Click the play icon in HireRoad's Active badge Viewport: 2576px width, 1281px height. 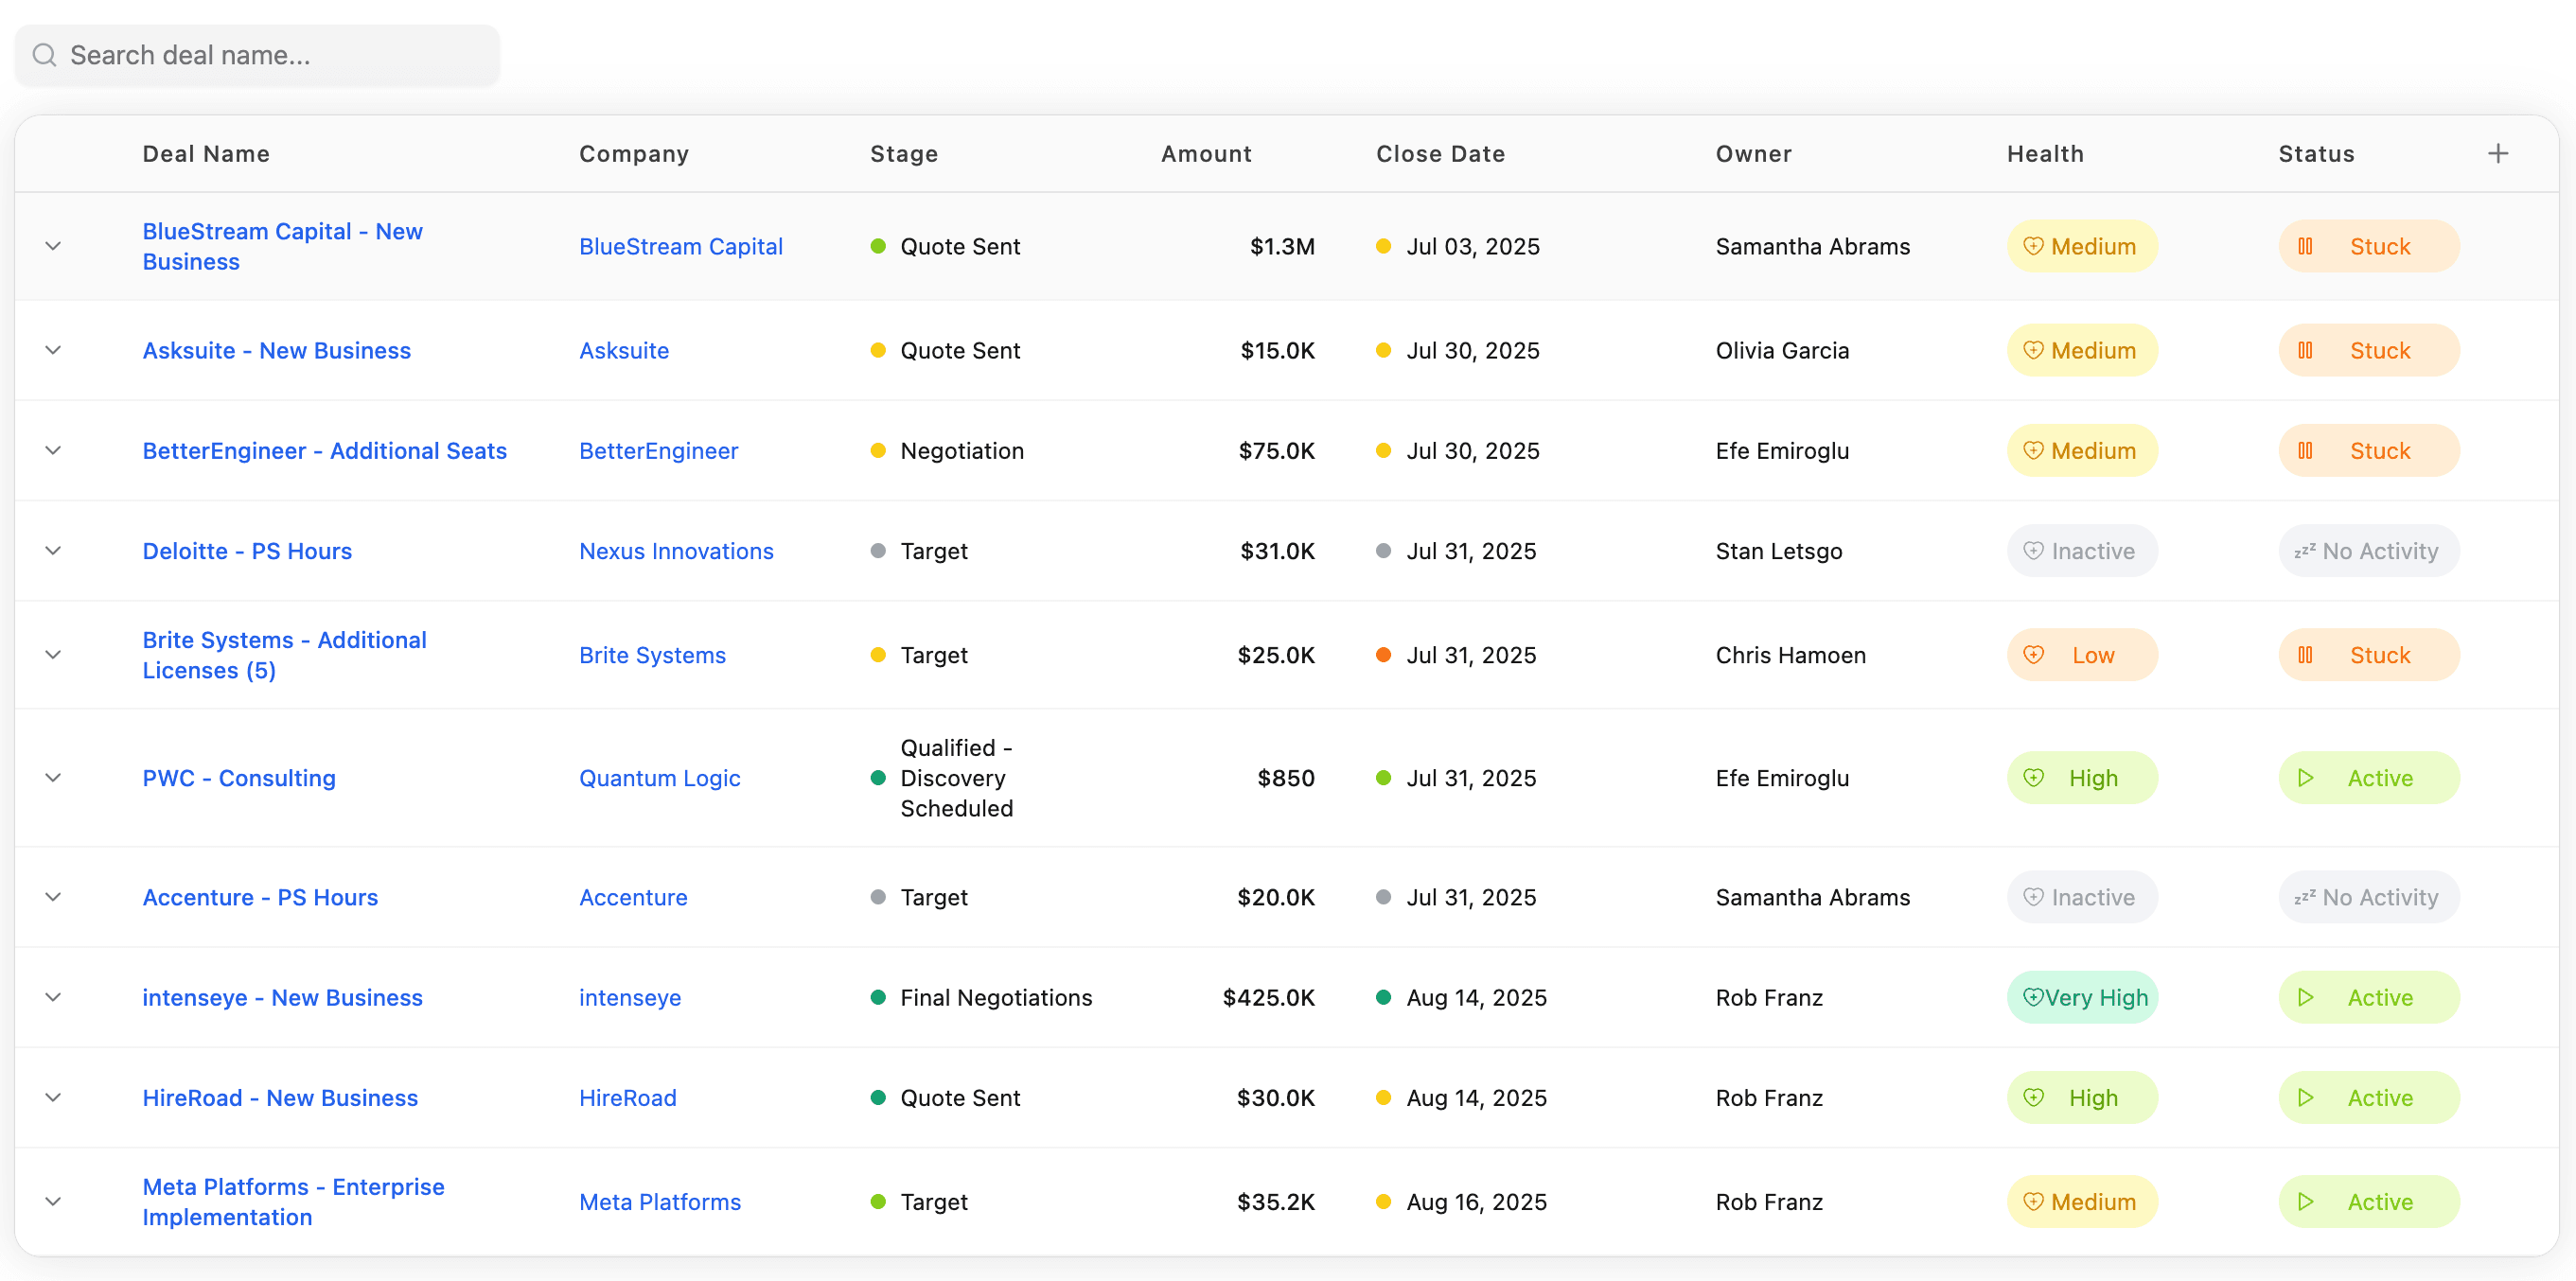pos(2305,1097)
